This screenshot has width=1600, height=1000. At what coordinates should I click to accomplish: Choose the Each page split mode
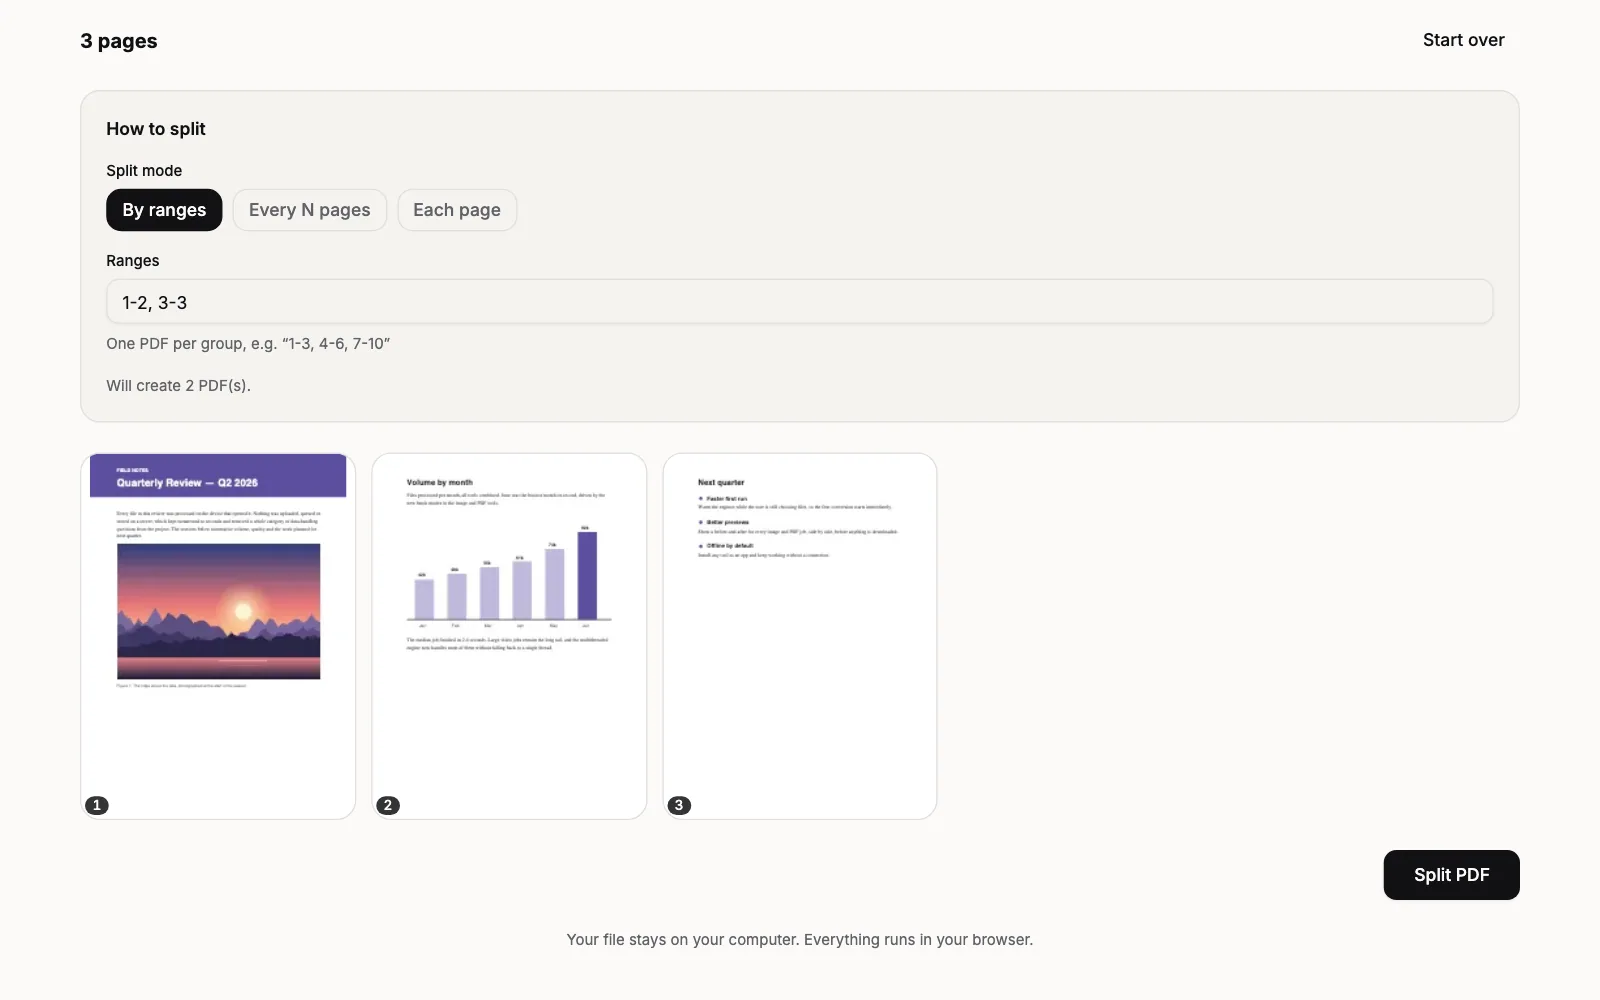(457, 210)
